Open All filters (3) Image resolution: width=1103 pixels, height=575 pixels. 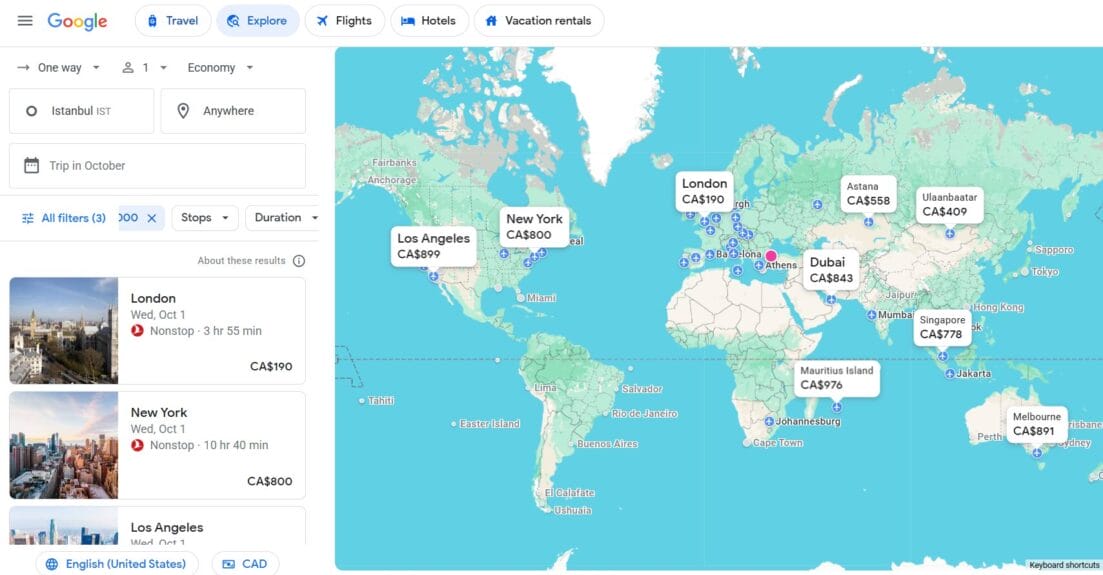click(x=64, y=218)
